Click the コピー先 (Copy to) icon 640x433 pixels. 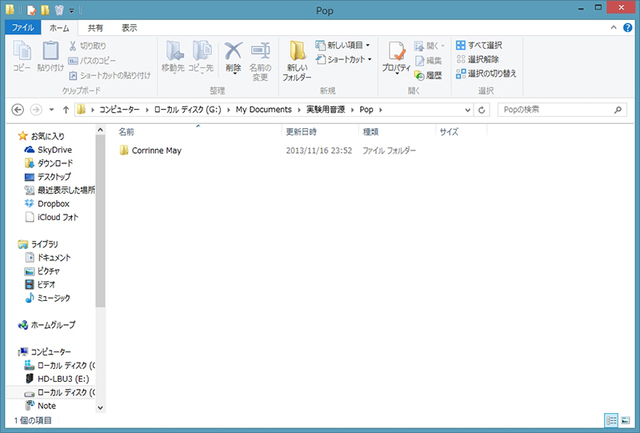pyautogui.click(x=201, y=57)
